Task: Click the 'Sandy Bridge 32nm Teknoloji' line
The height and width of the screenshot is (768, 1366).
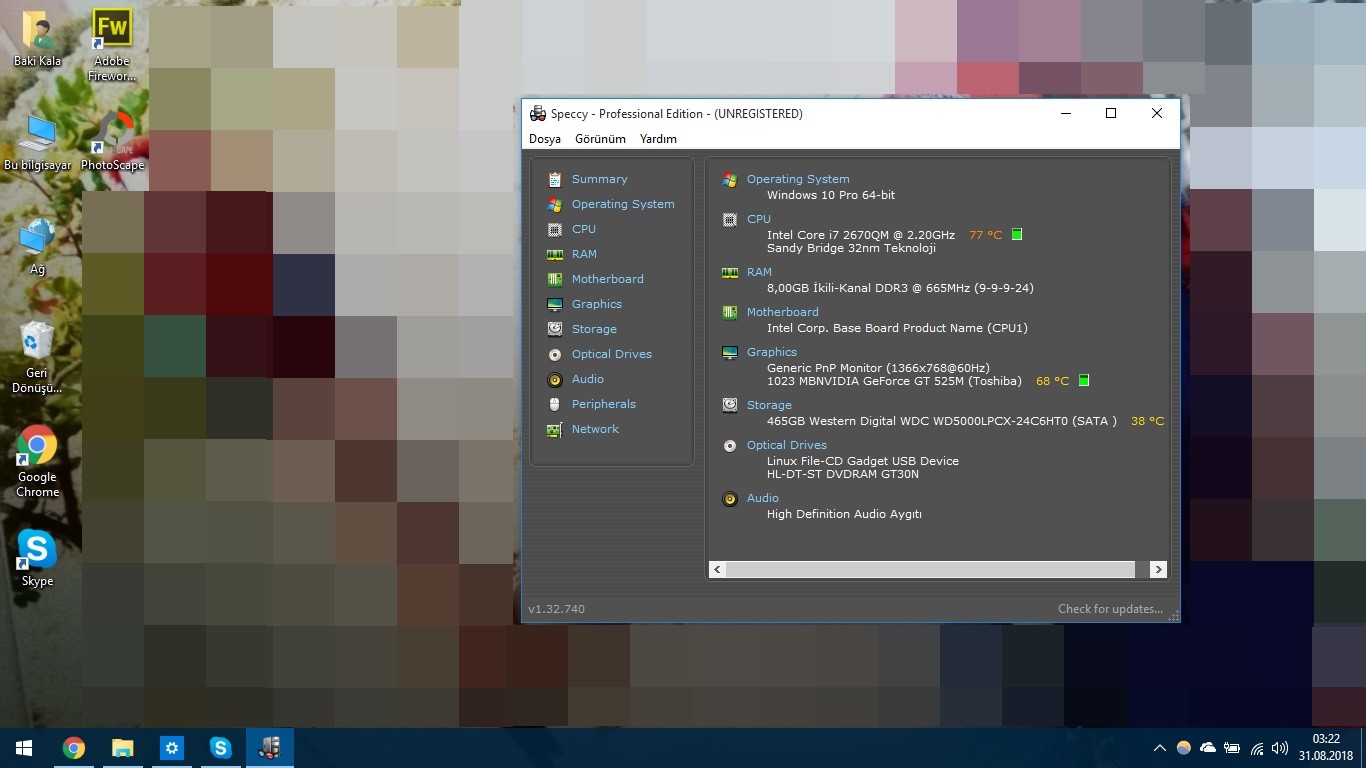Action: click(851, 248)
